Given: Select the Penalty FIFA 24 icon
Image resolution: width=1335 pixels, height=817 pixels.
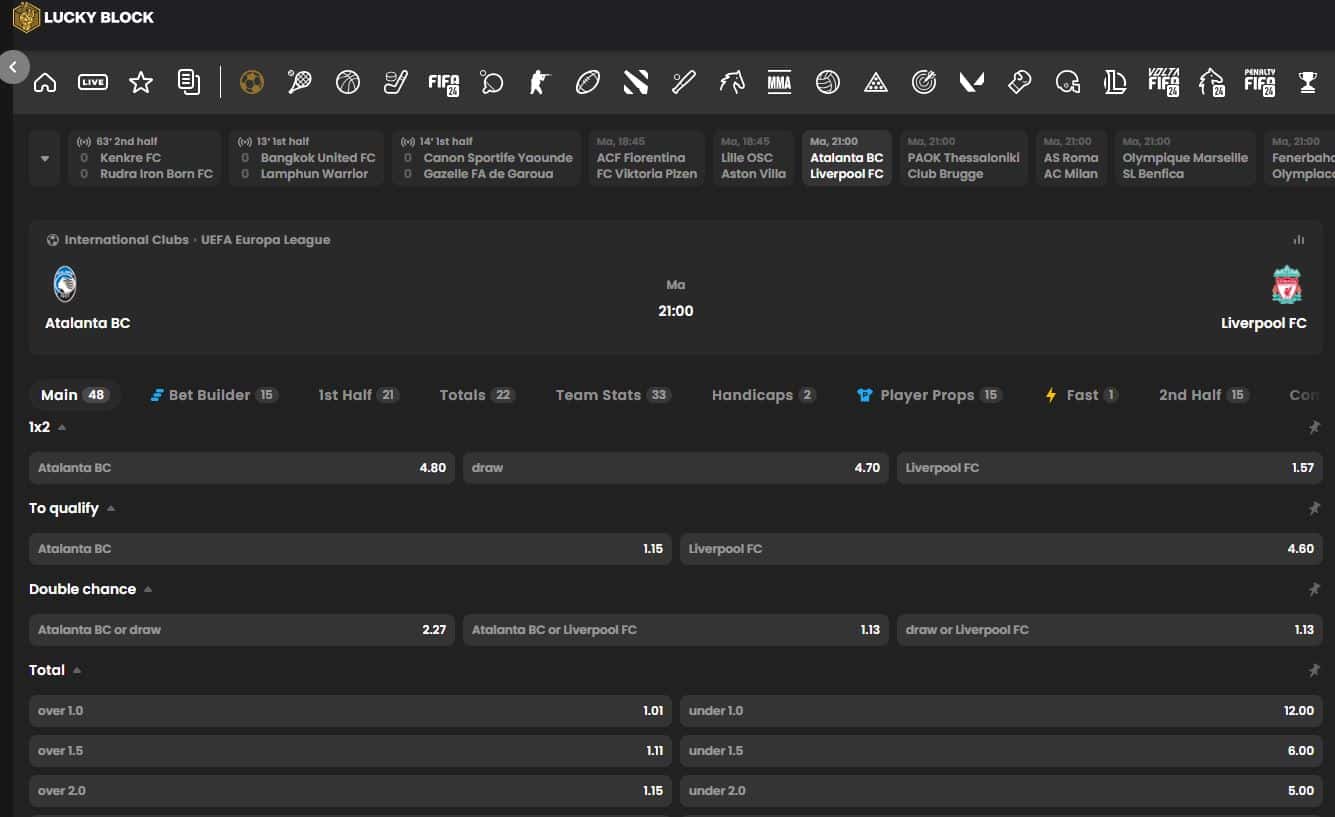Looking at the screenshot, I should 1260,82.
